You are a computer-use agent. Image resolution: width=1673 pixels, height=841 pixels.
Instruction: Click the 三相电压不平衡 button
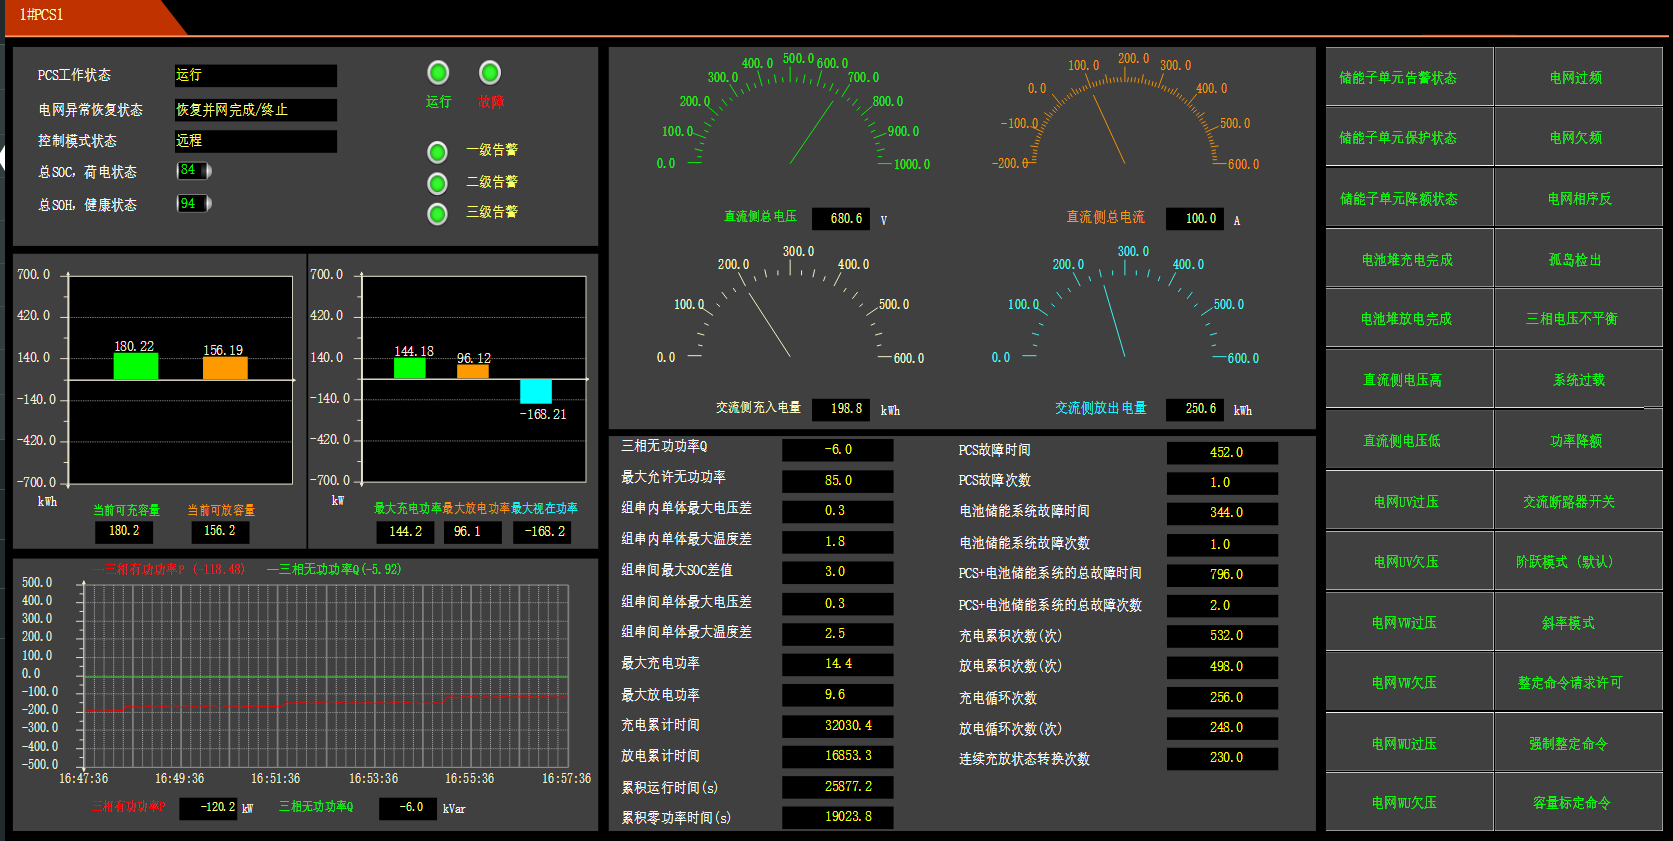1578,319
